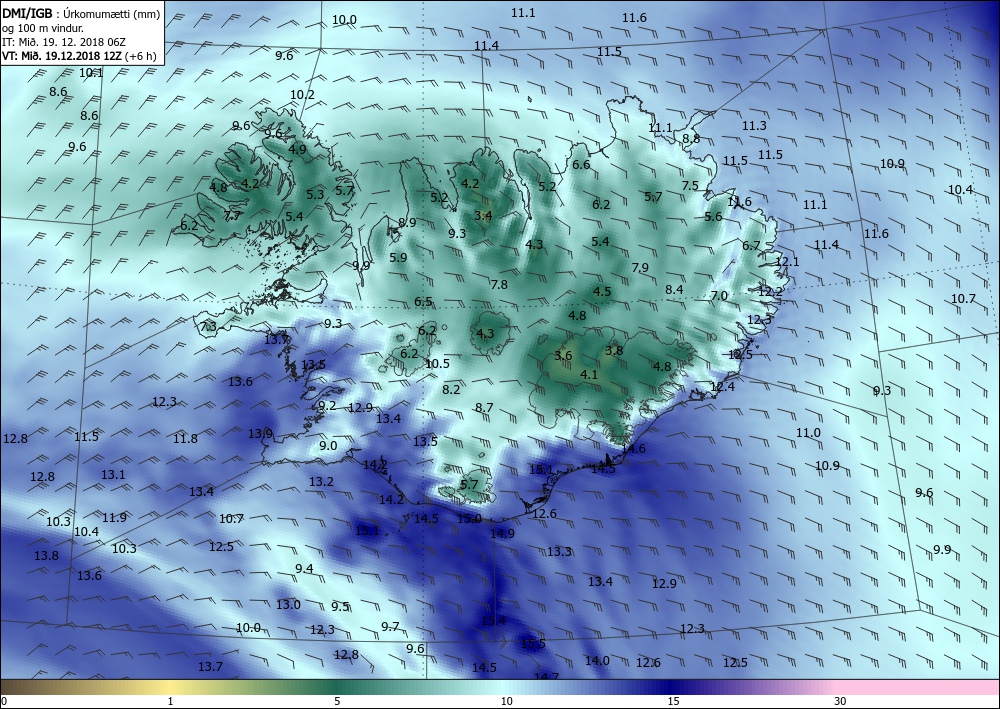Click the 5.3 value in the Westfjords
This screenshot has width=1000, height=709.
point(315,194)
